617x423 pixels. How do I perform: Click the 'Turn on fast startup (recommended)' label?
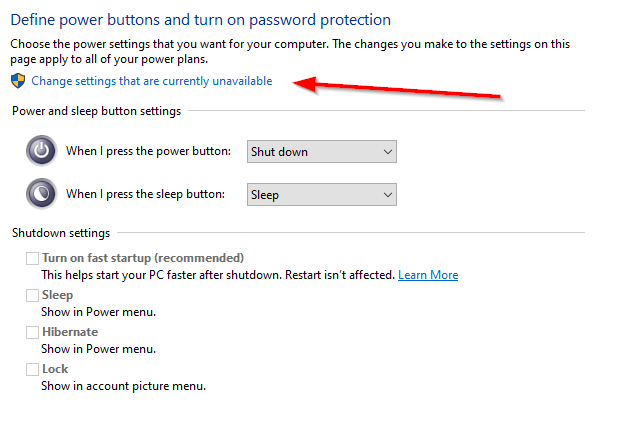click(x=143, y=258)
